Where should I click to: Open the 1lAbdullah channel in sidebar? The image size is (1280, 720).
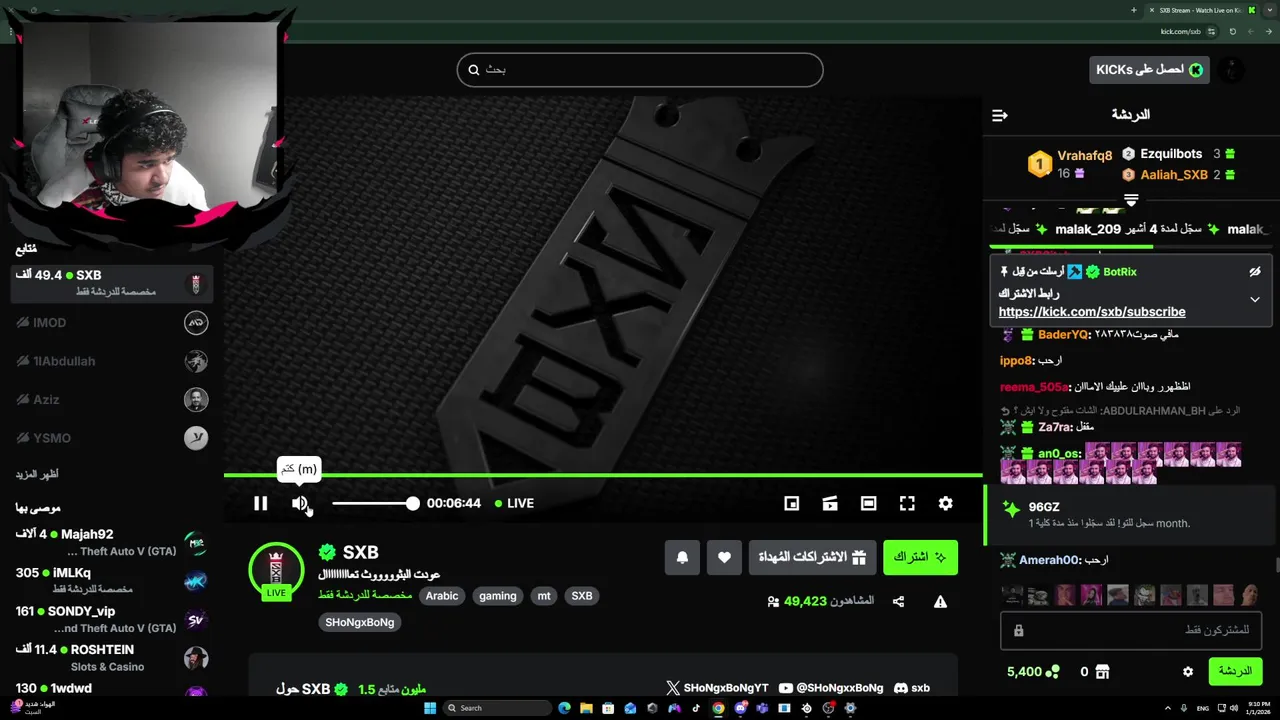pyautogui.click(x=112, y=361)
